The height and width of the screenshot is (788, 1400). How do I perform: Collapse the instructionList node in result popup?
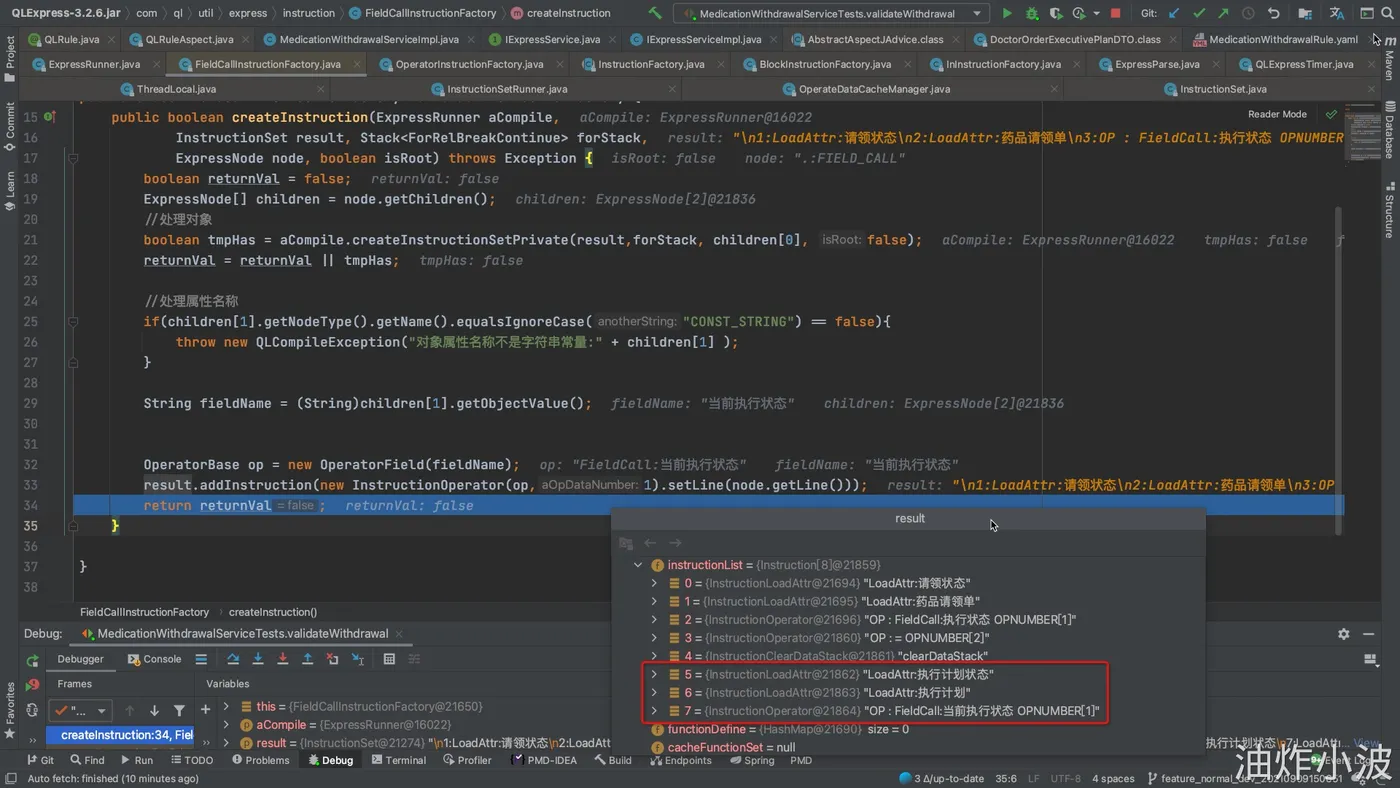coord(638,565)
